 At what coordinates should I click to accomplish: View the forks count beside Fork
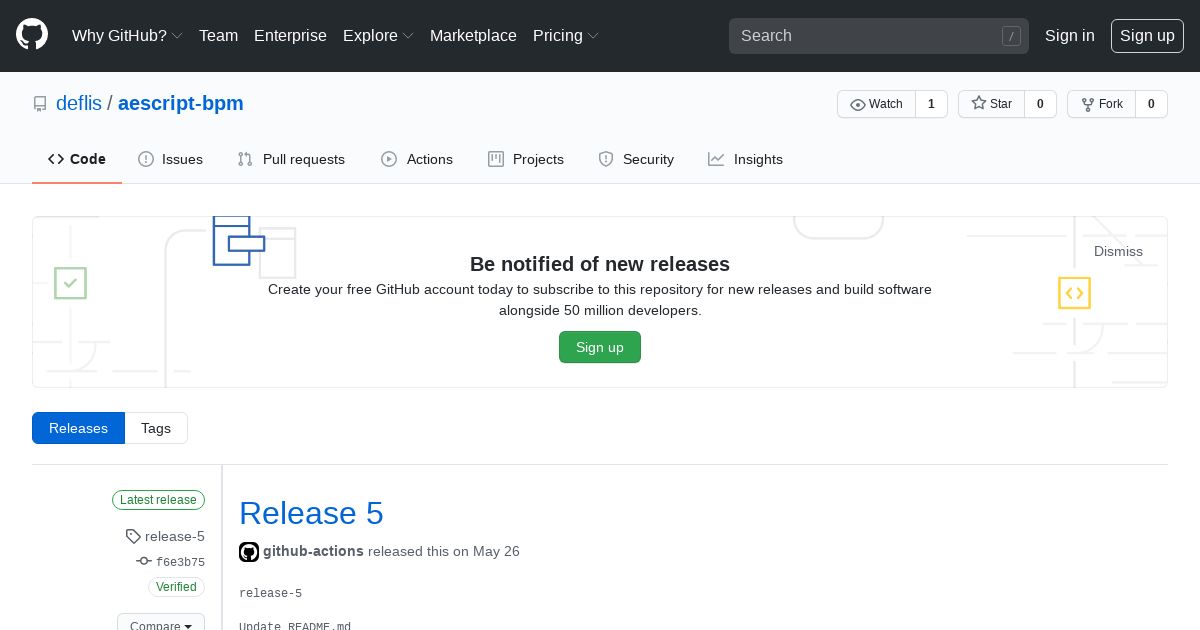click(x=1151, y=104)
